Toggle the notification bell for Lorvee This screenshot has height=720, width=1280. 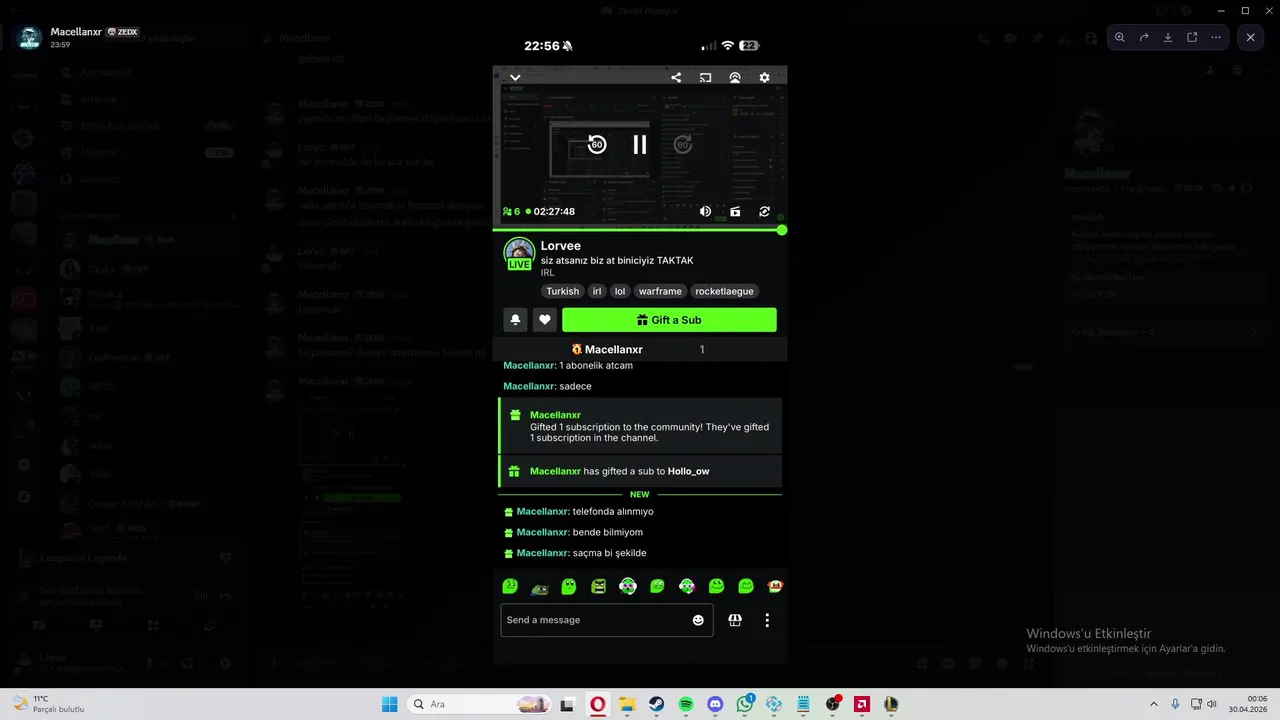point(515,320)
